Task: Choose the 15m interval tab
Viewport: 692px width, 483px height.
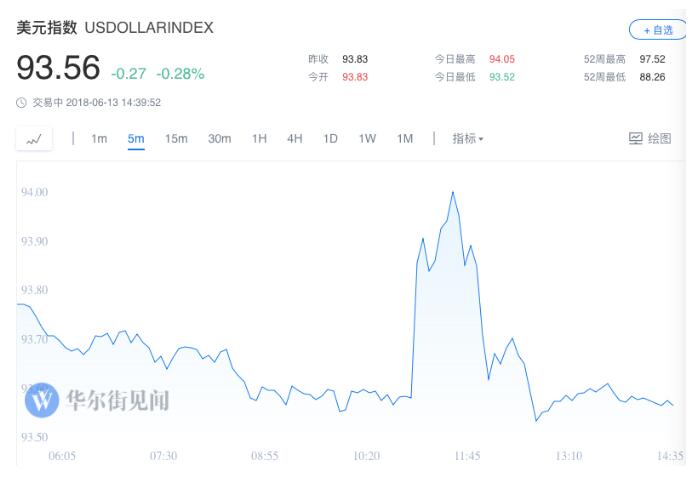Action: 176,138
